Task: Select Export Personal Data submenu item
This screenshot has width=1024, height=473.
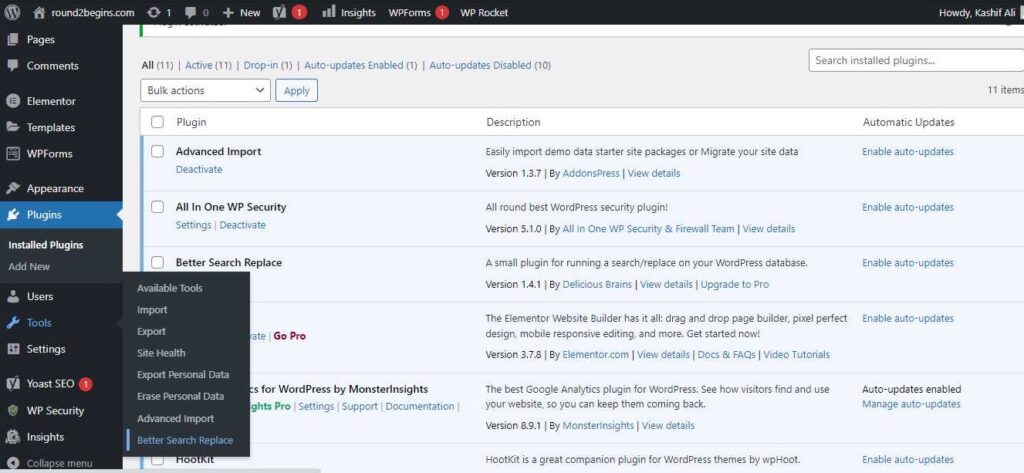Action: [183, 374]
